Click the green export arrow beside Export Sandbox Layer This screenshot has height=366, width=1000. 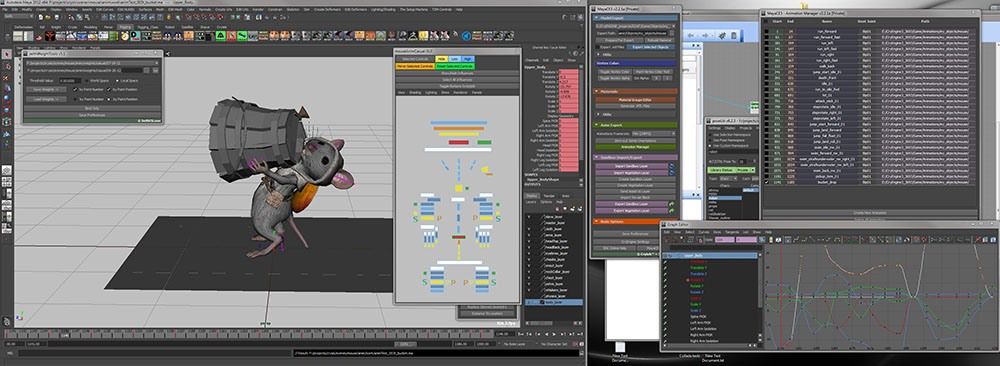(672, 203)
